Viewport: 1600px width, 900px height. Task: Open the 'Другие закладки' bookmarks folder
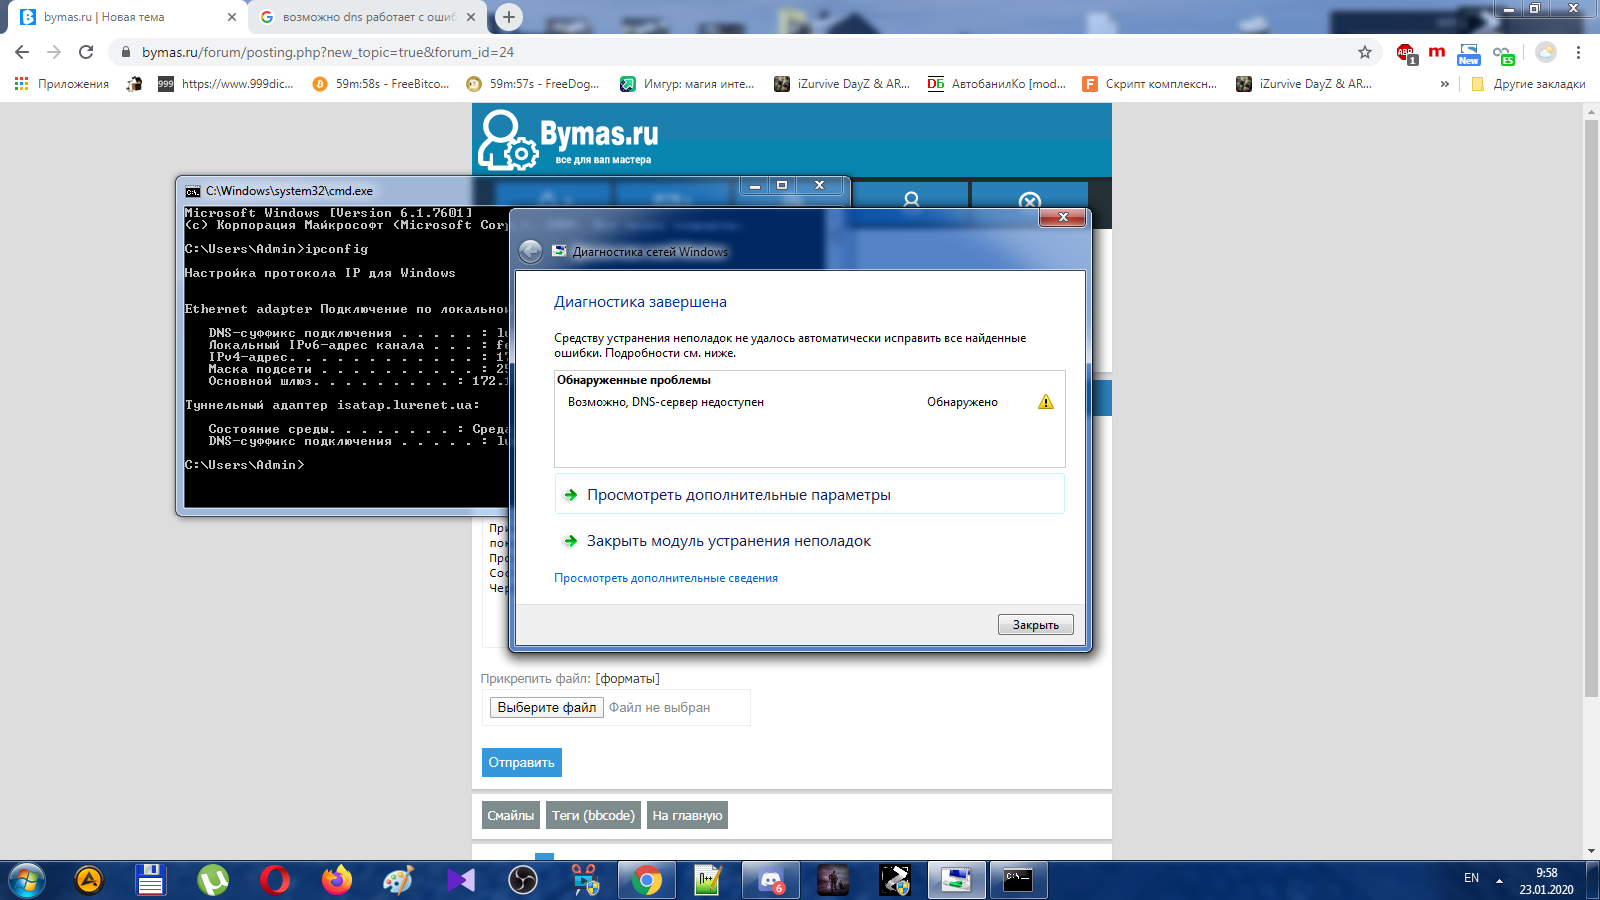point(1529,84)
